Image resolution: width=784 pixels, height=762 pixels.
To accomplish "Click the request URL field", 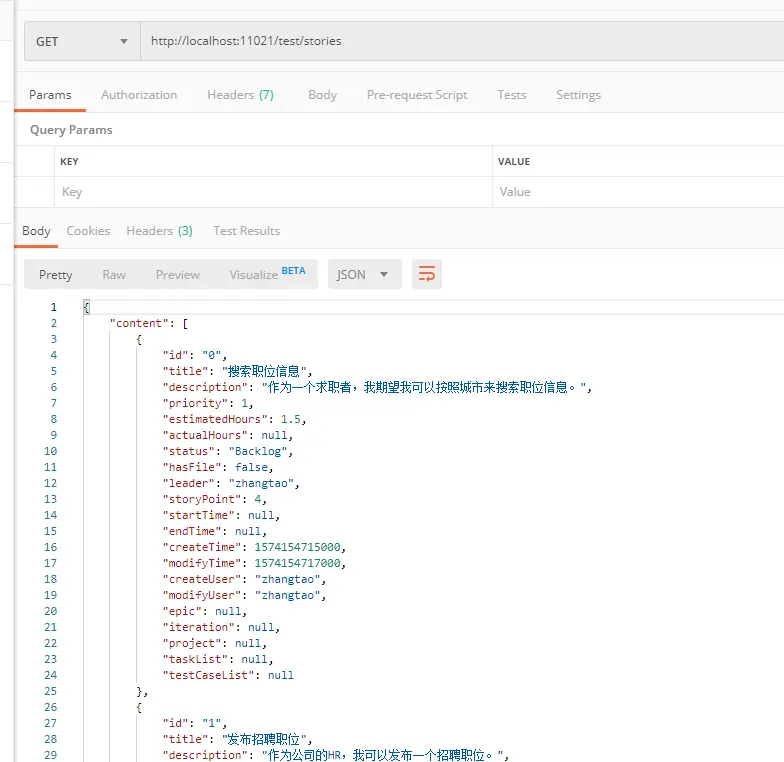I will coord(462,41).
